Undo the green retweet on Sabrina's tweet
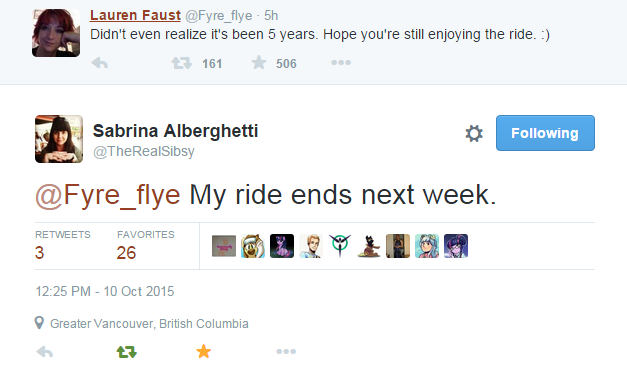Screen dimensions: 627x385 [x=127, y=352]
